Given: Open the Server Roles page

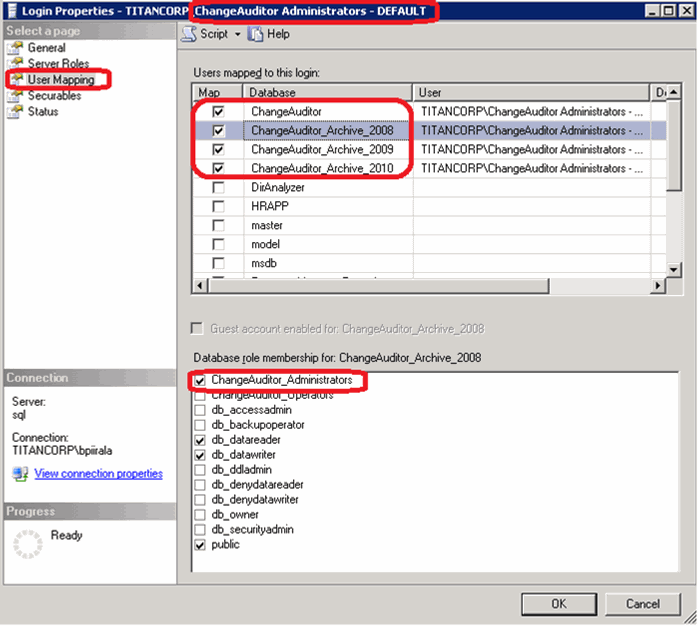Looking at the screenshot, I should (58, 64).
